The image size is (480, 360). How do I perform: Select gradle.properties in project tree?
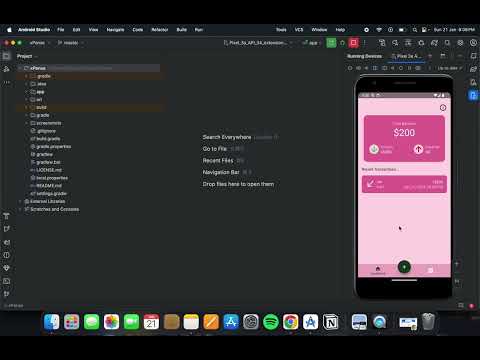point(51,146)
